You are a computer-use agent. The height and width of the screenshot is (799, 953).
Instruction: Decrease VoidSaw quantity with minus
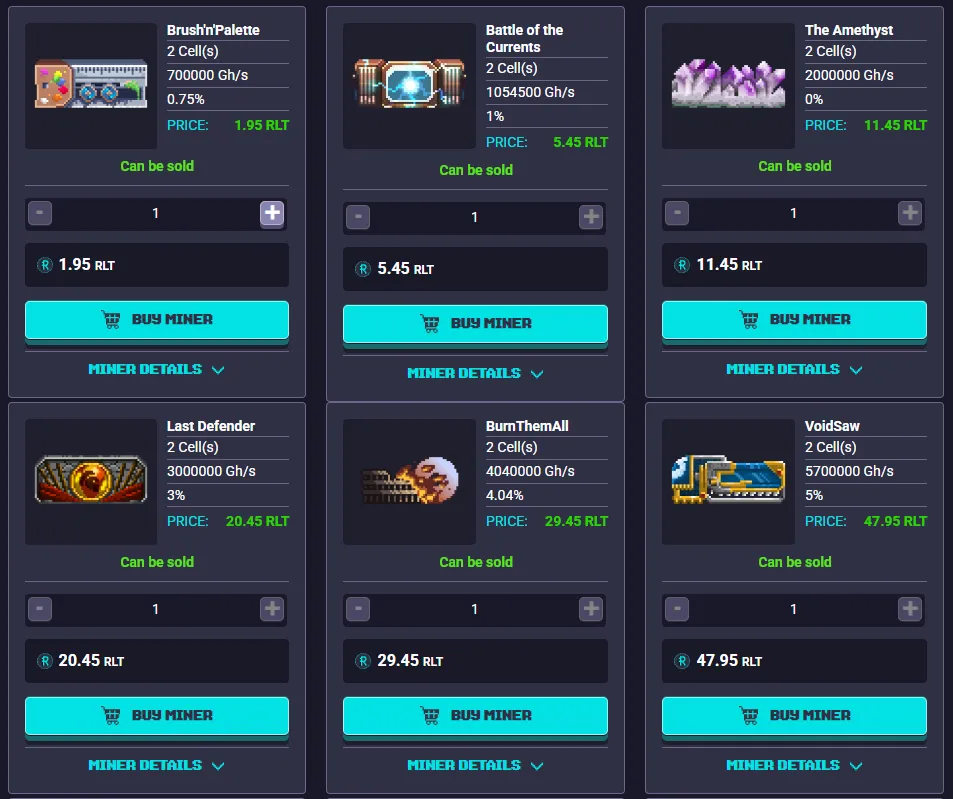coord(677,609)
